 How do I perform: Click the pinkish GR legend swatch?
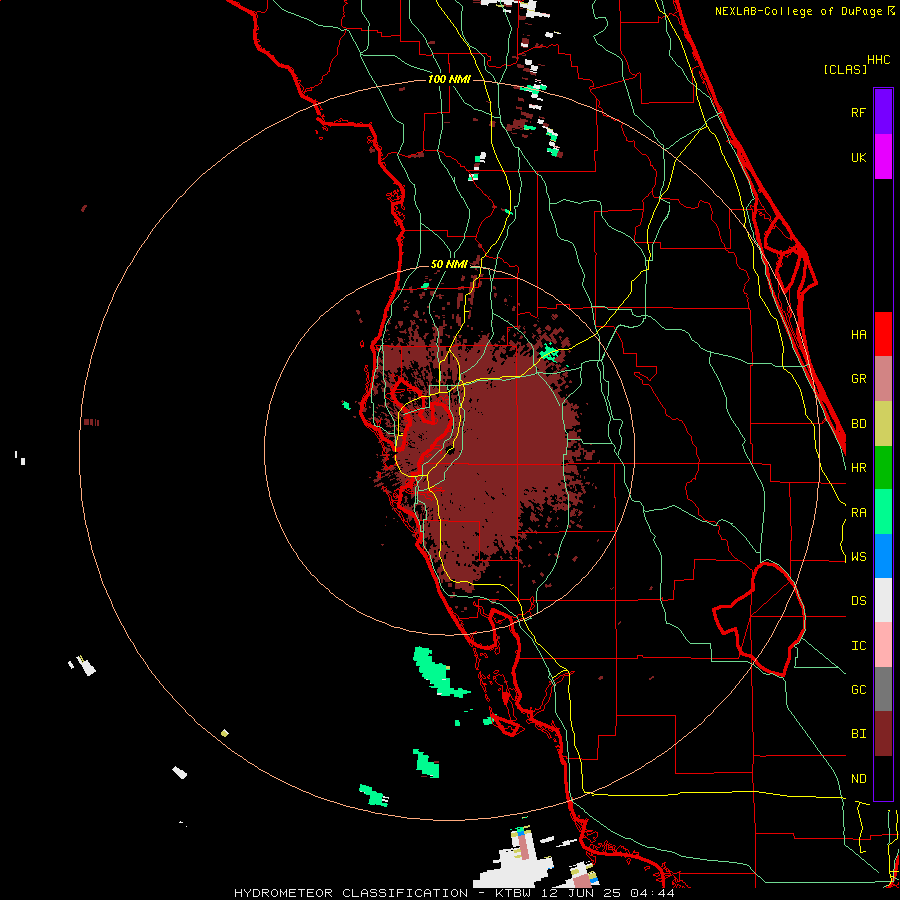pyautogui.click(x=883, y=379)
